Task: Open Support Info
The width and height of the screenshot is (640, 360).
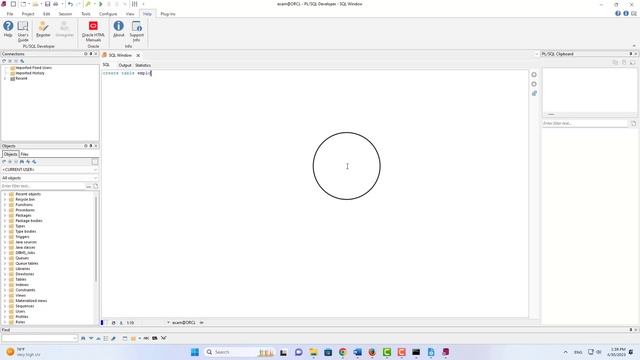Action: [x=136, y=31]
